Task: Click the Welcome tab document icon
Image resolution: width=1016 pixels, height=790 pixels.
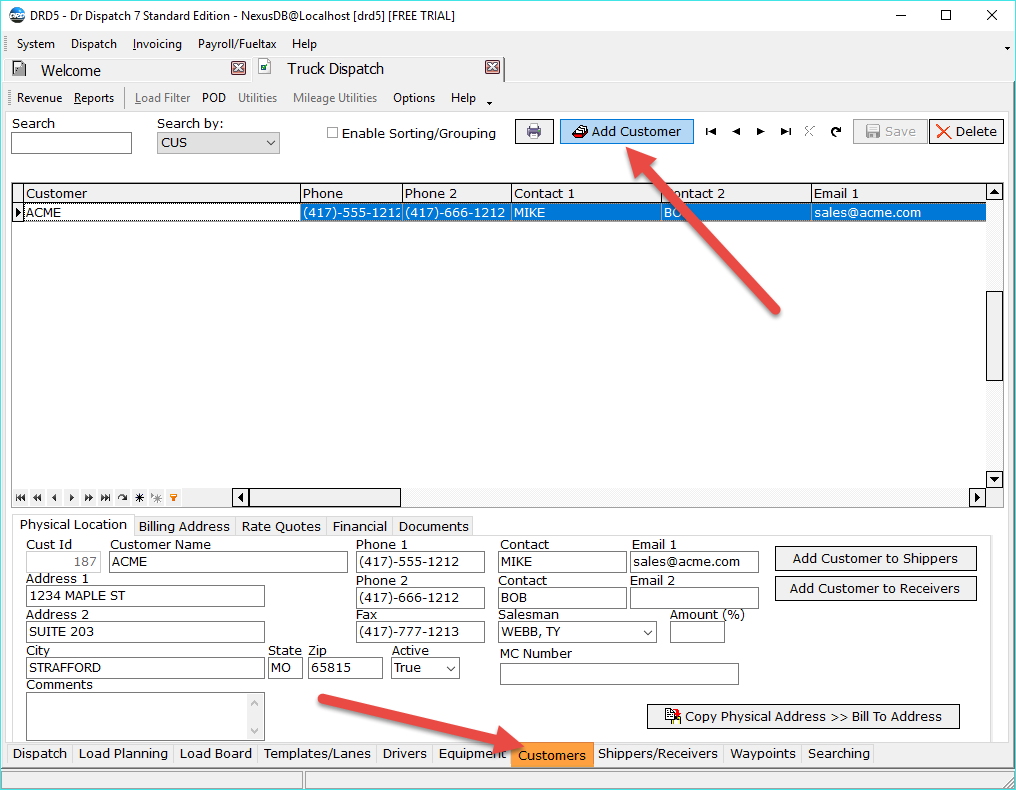Action: pos(19,68)
